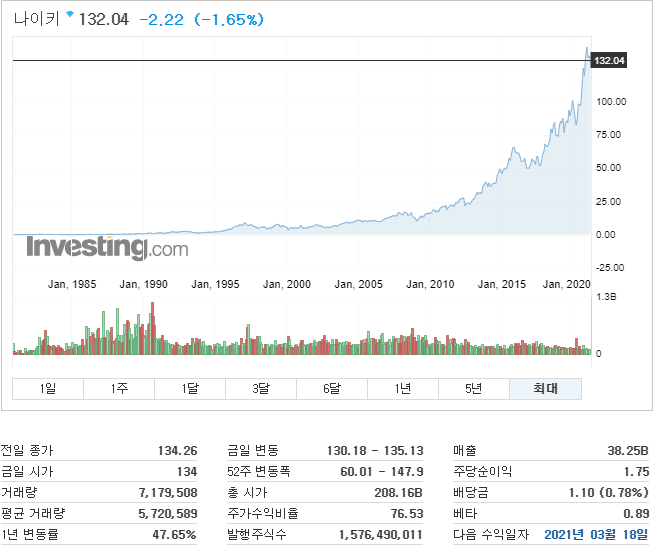Click the blue down arrow next to 나이키
Screen dimensions: 655x547
(x=70, y=15)
